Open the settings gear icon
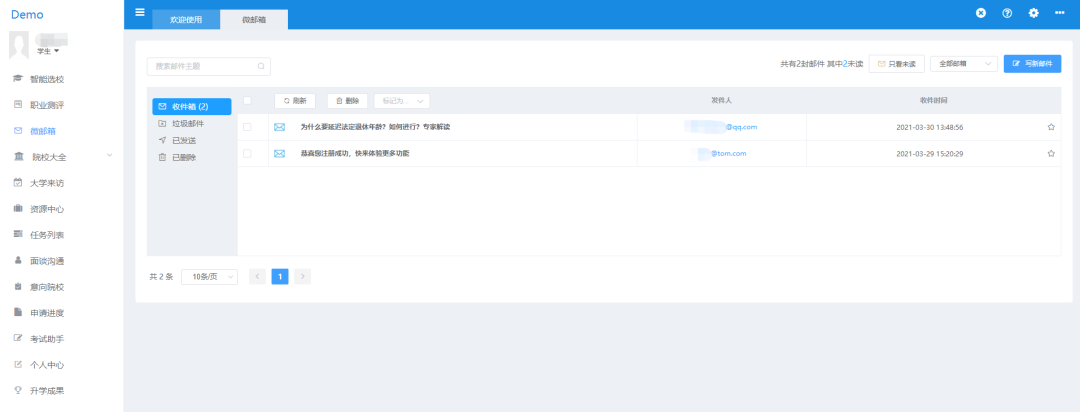This screenshot has height=412, width=1080. pos(1033,13)
